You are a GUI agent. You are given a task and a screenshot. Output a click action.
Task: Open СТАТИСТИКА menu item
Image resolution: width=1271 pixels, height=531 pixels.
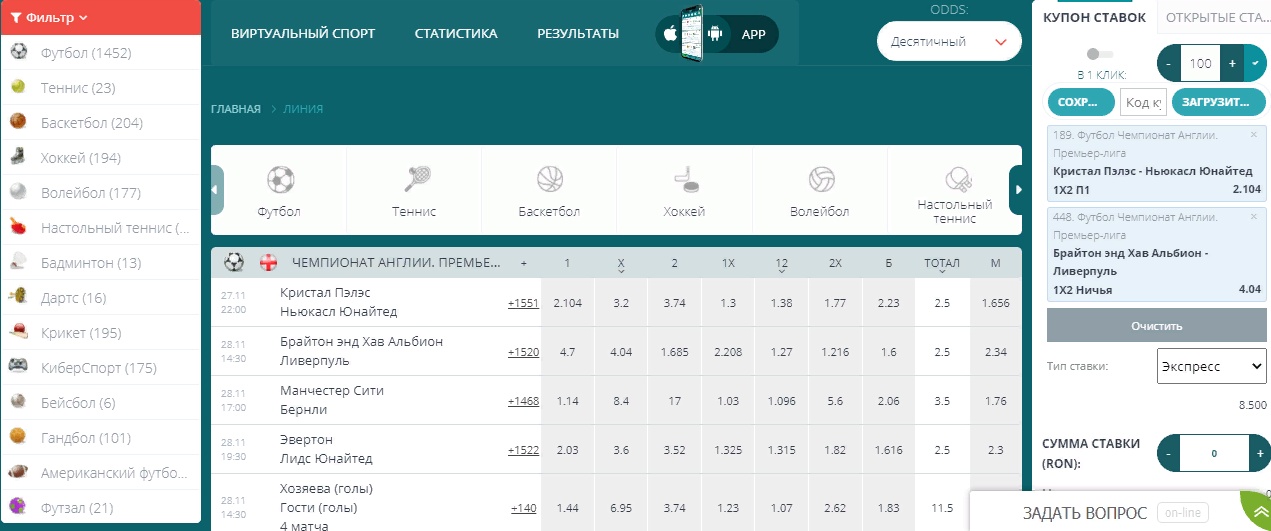pyautogui.click(x=456, y=34)
